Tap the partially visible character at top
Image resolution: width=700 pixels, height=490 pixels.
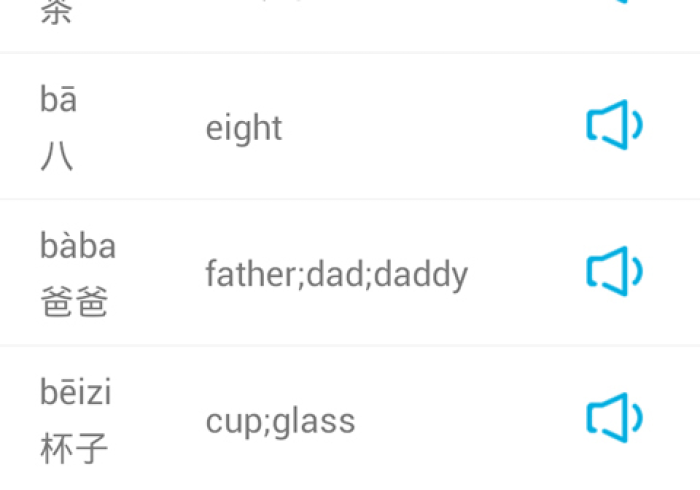(x=57, y=14)
